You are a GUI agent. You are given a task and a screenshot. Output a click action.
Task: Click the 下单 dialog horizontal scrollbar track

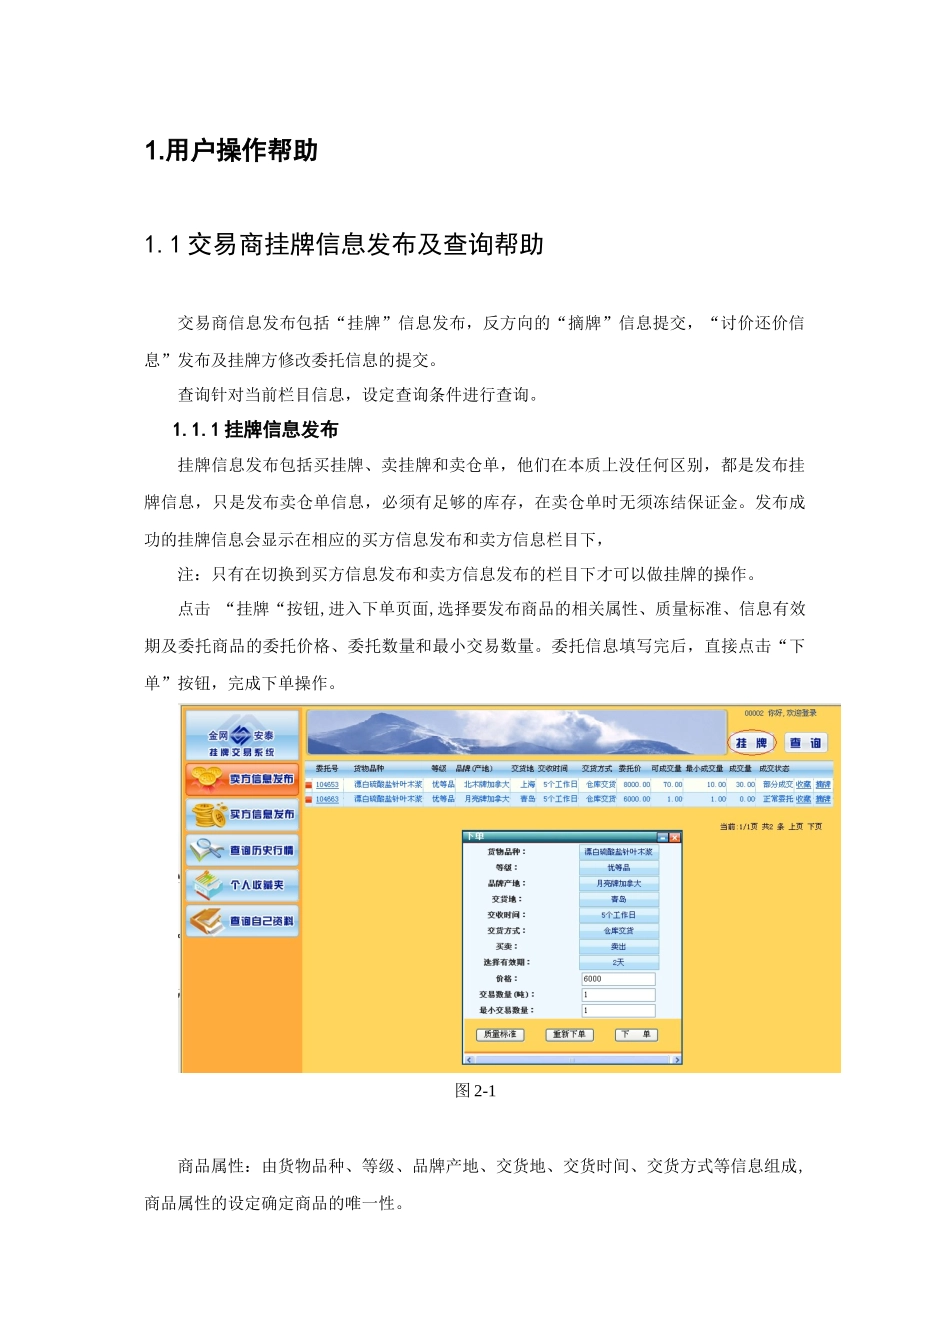click(x=572, y=1059)
